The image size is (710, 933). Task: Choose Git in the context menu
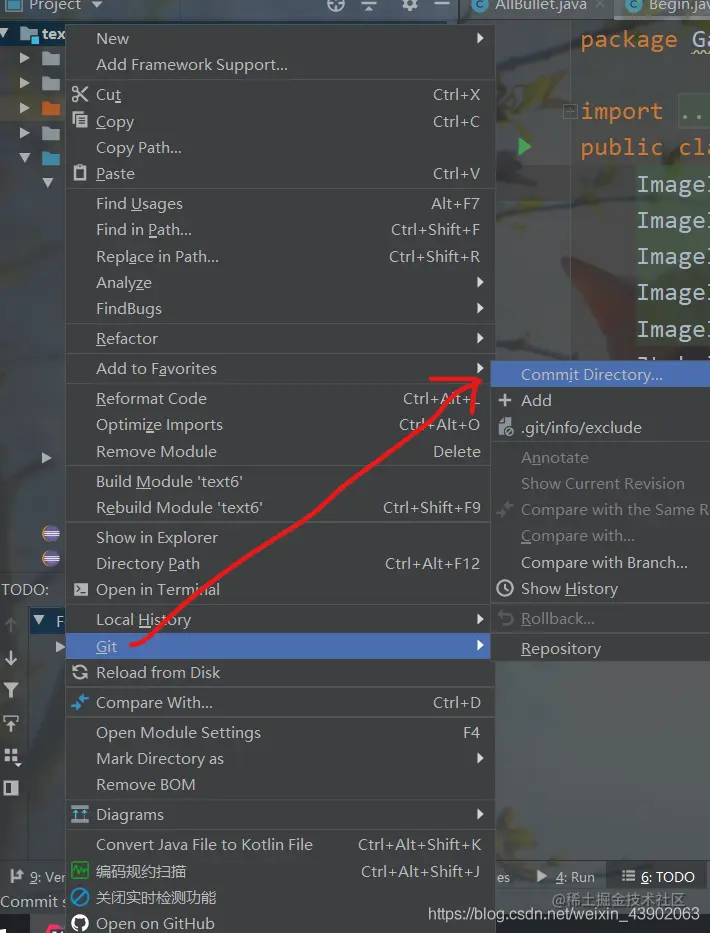pyautogui.click(x=278, y=646)
